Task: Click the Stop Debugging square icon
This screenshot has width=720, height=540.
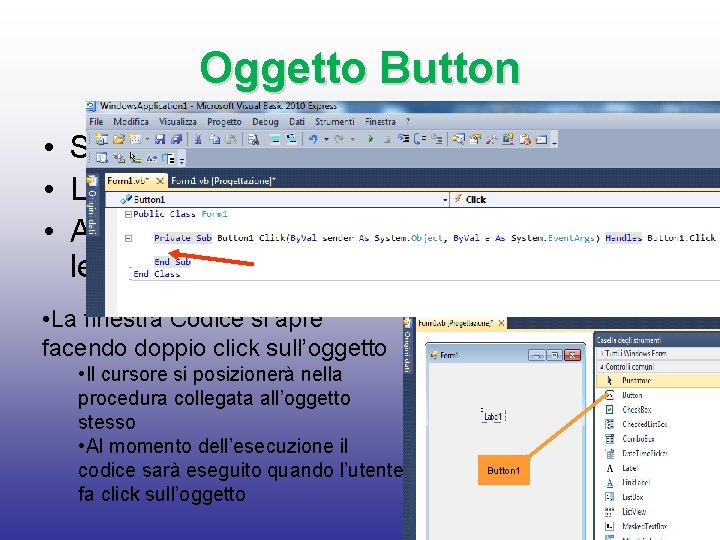Action: [387, 140]
